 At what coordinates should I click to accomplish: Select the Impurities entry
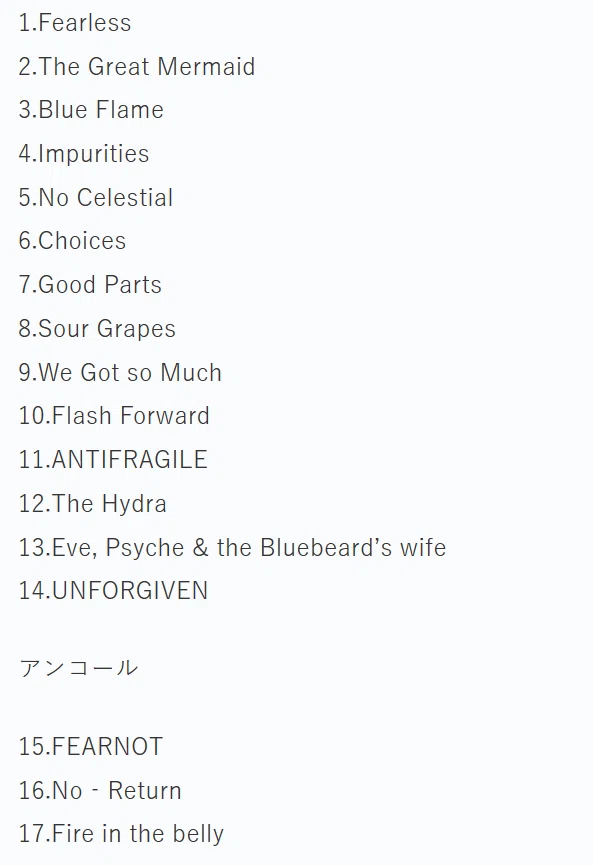(x=84, y=154)
